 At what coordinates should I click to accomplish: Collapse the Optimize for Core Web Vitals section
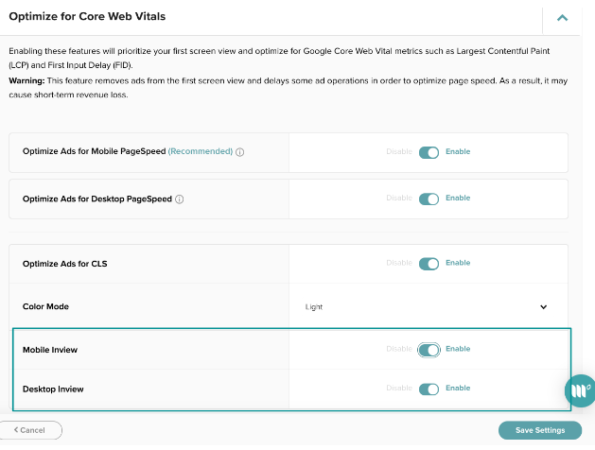coord(562,18)
